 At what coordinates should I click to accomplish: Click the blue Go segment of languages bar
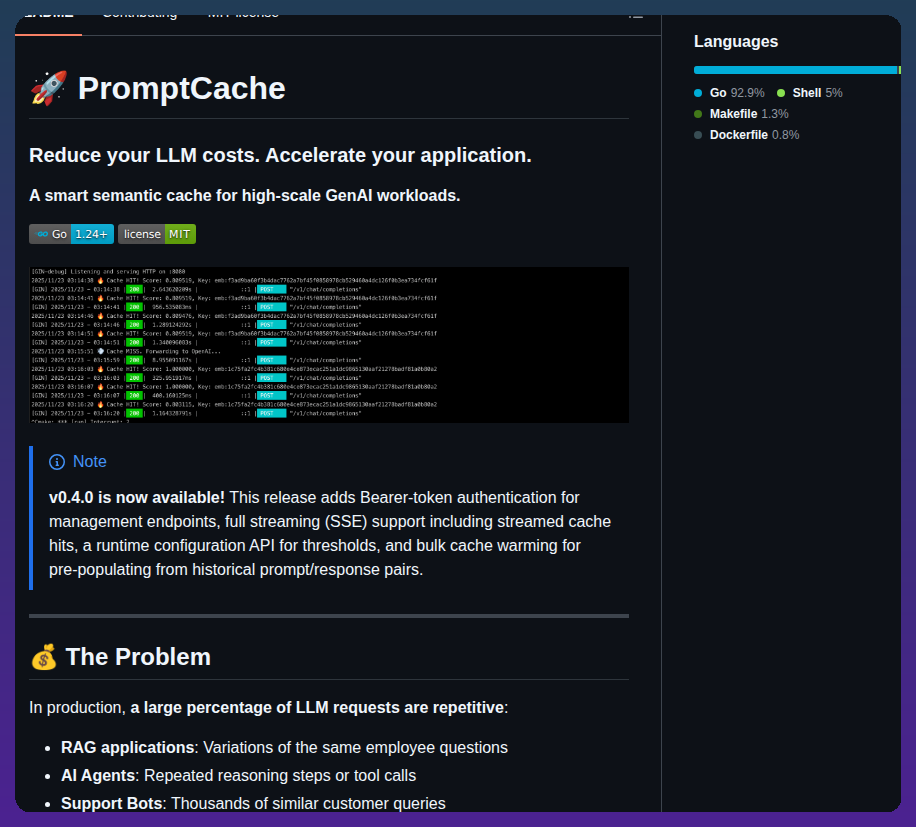(795, 70)
